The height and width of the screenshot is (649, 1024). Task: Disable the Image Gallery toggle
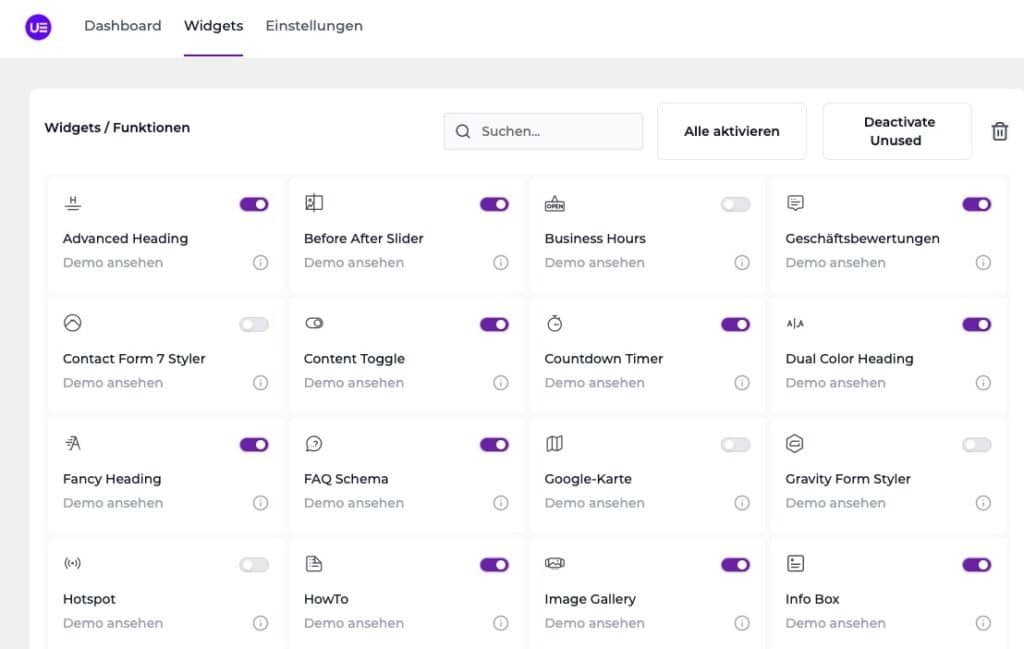pyautogui.click(x=735, y=565)
